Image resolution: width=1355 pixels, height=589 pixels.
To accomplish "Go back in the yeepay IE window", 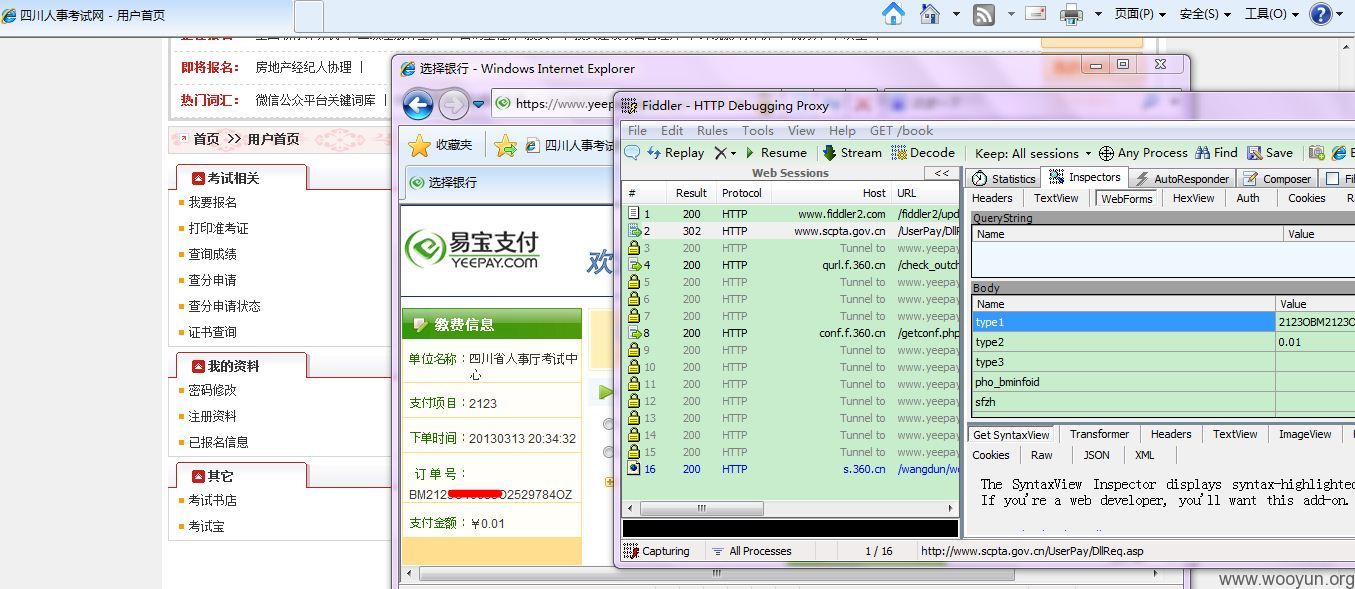I will click(x=418, y=104).
